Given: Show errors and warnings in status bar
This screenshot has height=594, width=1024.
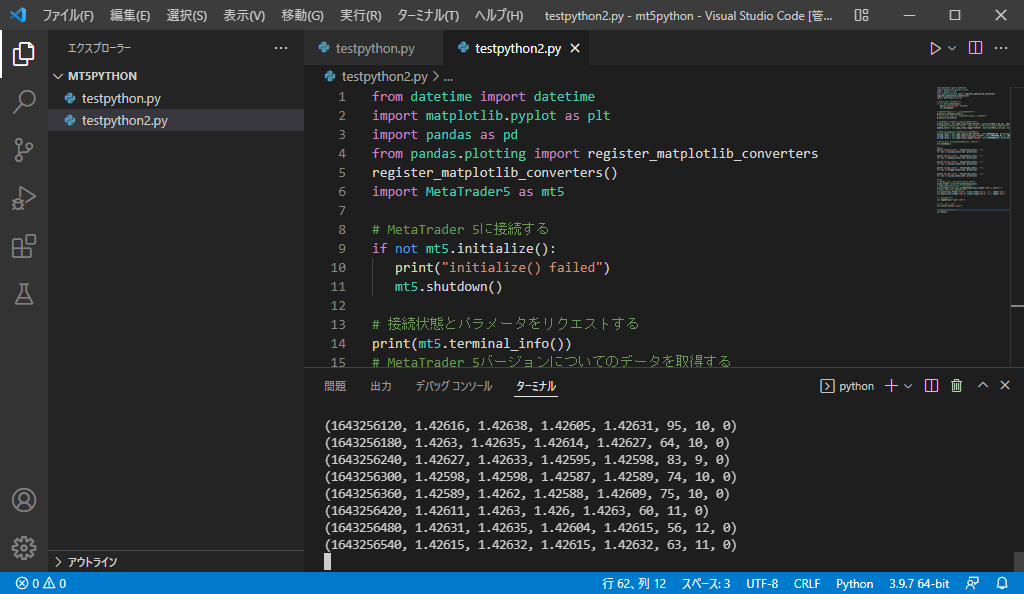Looking at the screenshot, I should [x=40, y=584].
